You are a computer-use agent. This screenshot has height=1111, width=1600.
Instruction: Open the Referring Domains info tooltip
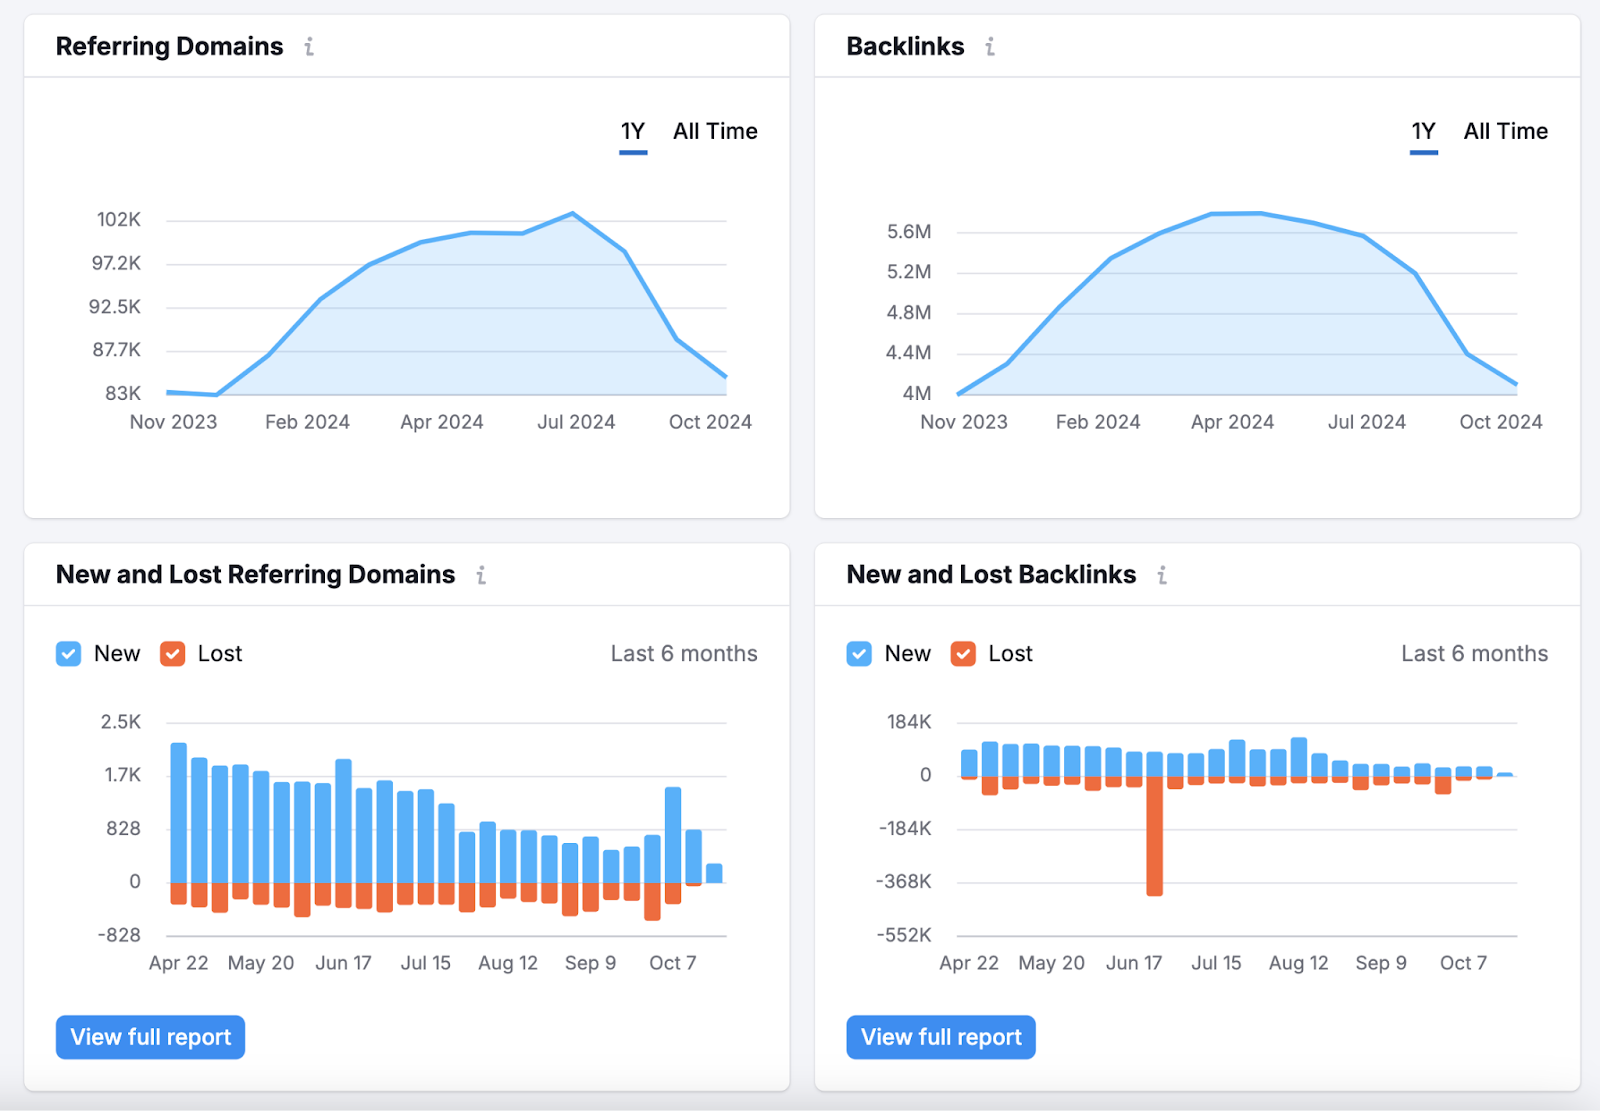tap(310, 46)
